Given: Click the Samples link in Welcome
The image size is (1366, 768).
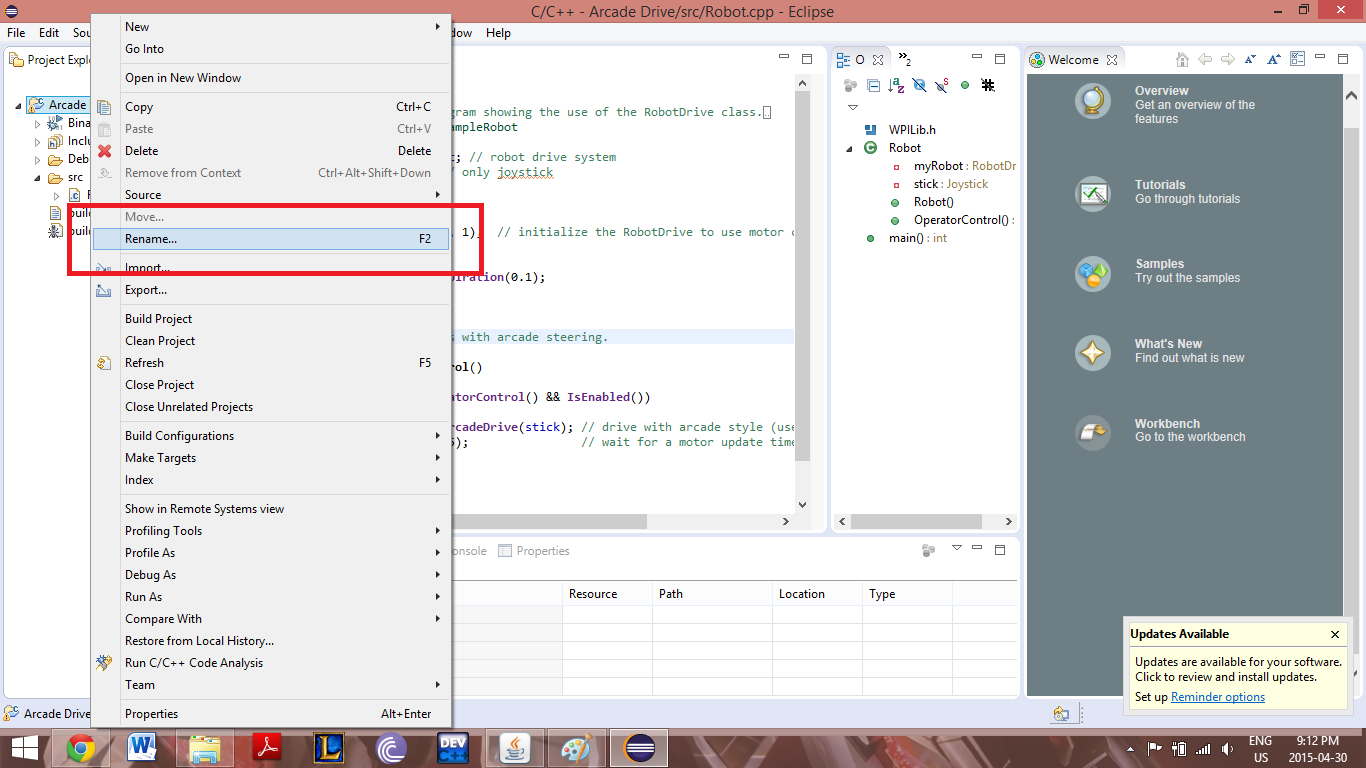Looking at the screenshot, I should [x=1159, y=264].
